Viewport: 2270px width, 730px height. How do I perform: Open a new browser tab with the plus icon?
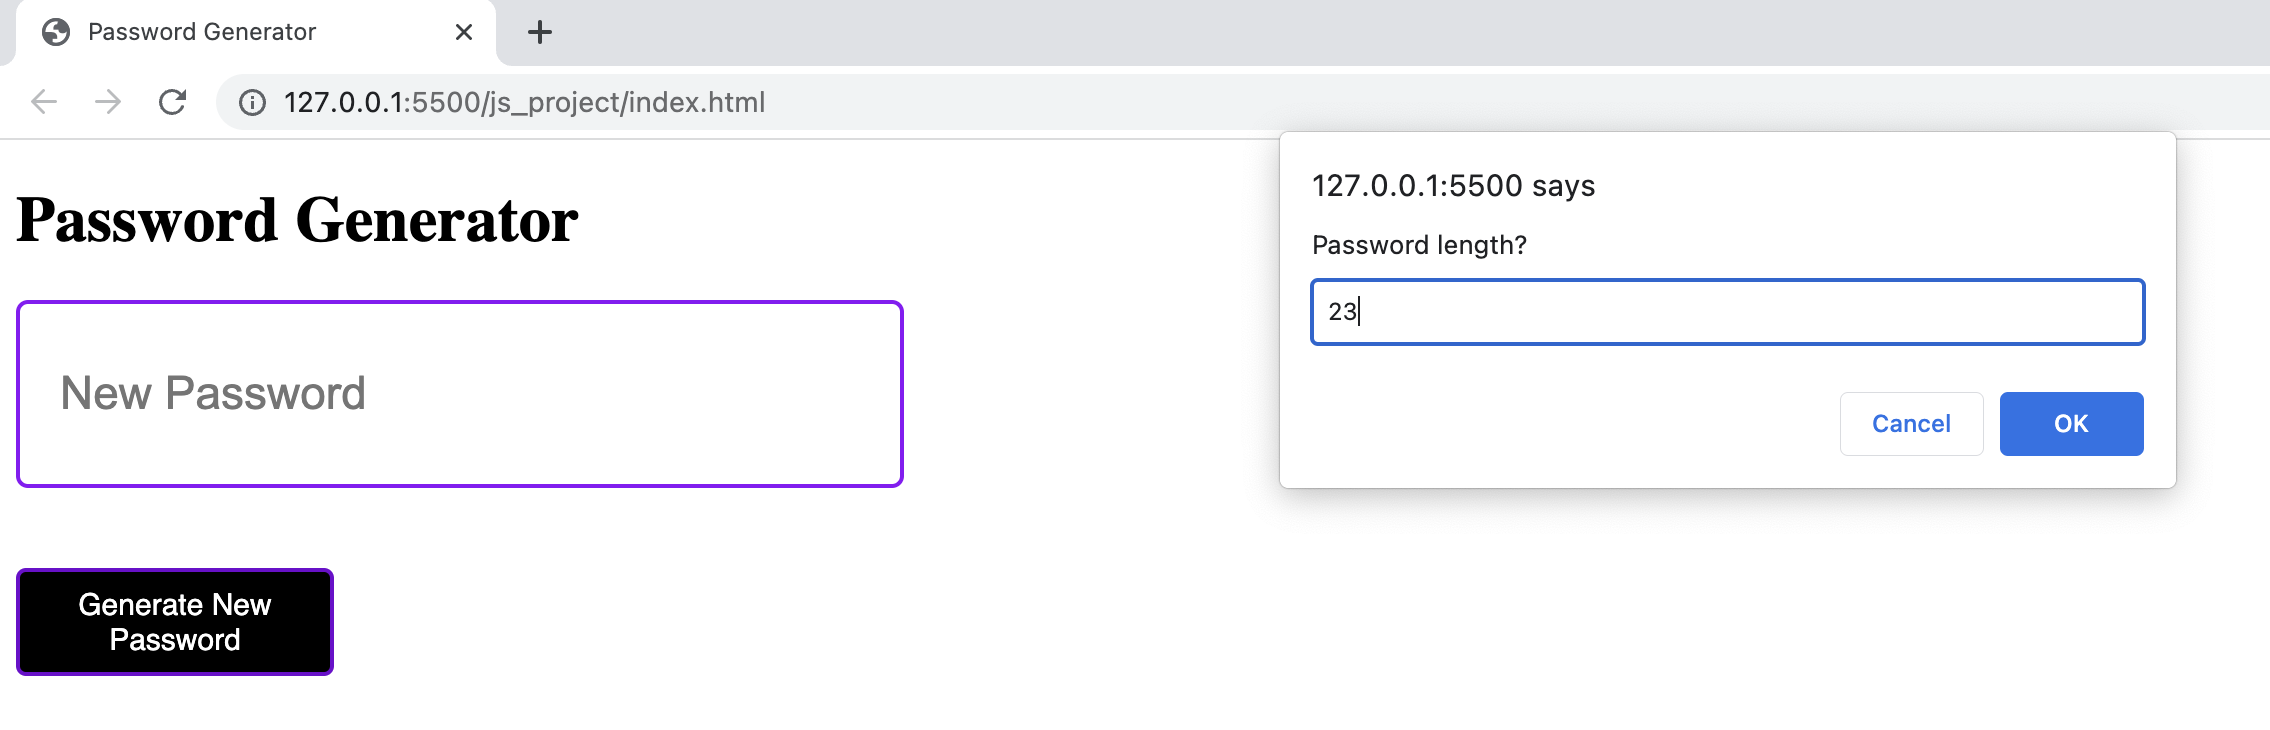pyautogui.click(x=540, y=32)
